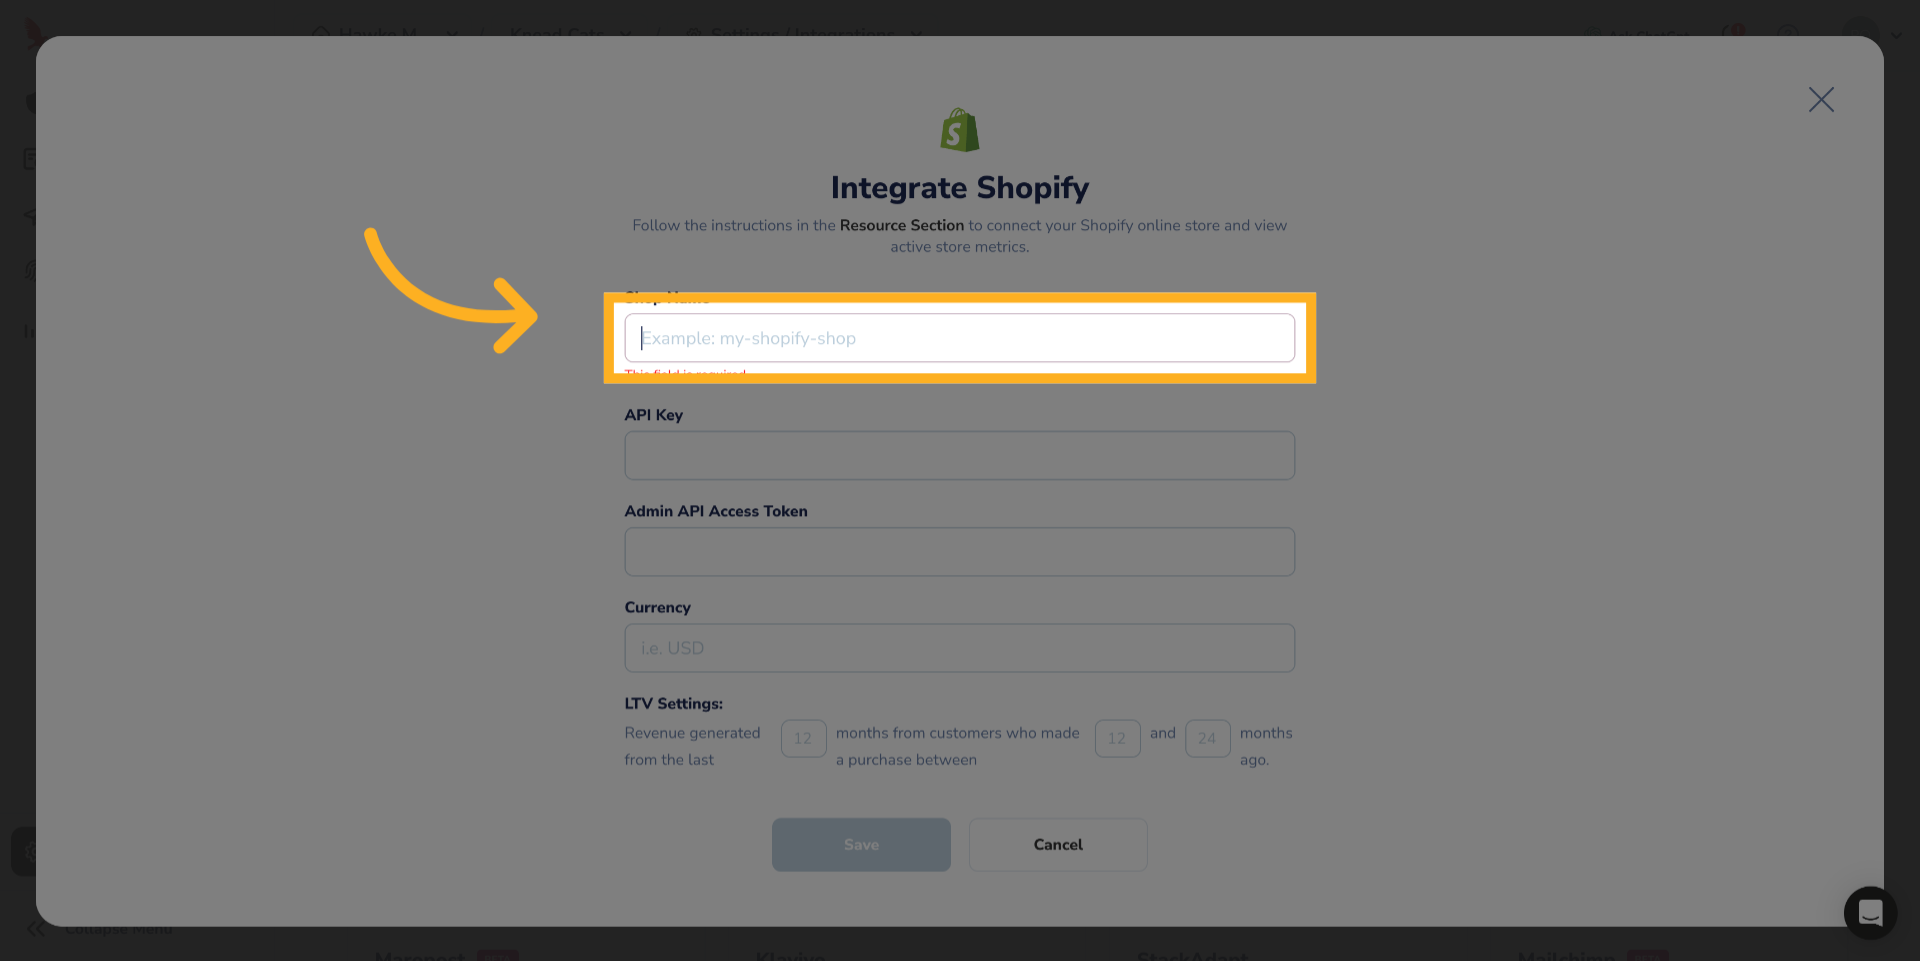Edit the revenue months field after "from the last"

click(x=803, y=739)
